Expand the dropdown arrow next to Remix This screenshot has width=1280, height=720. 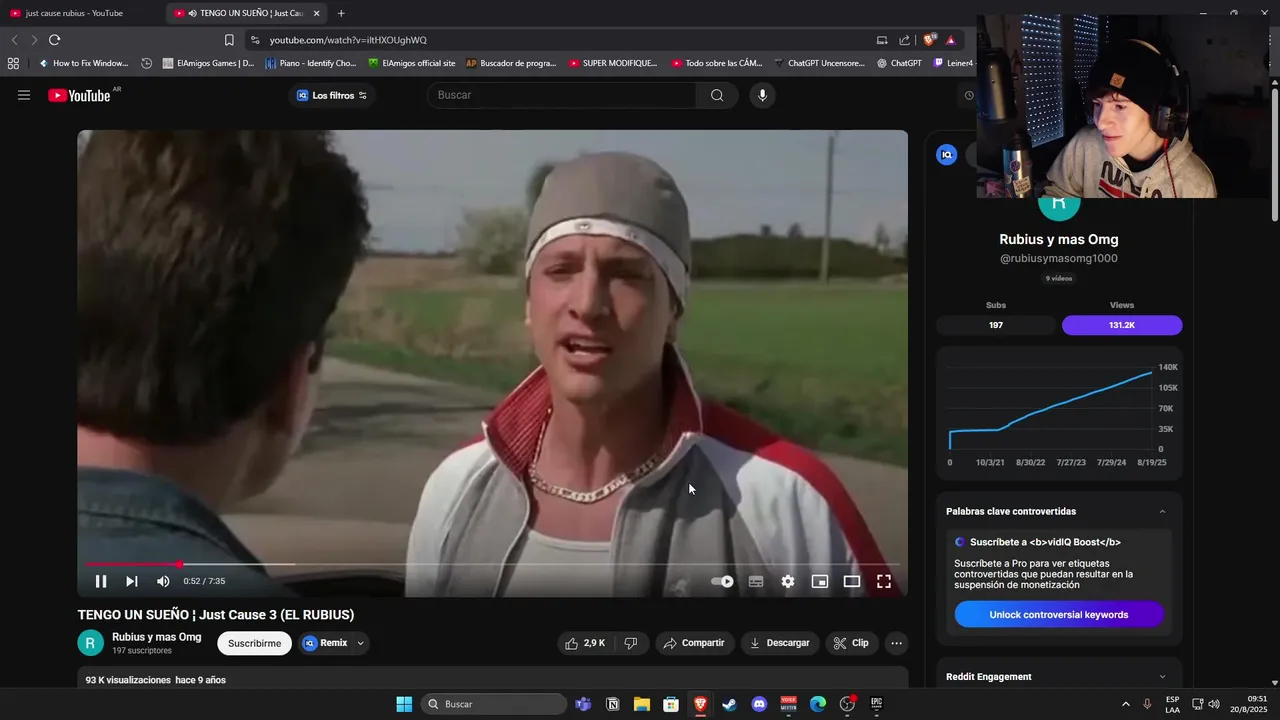[x=361, y=643]
